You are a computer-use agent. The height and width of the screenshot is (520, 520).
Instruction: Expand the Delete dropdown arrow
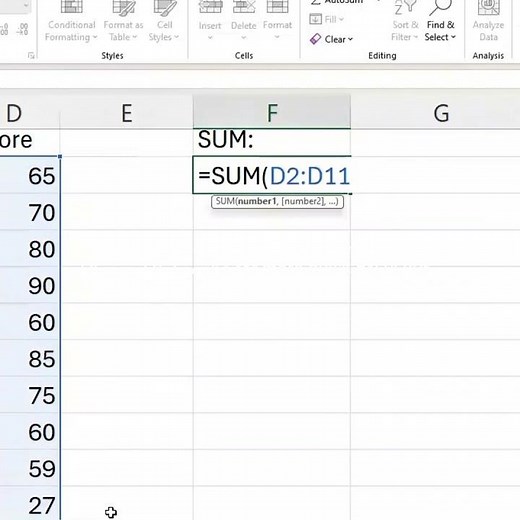244,37
